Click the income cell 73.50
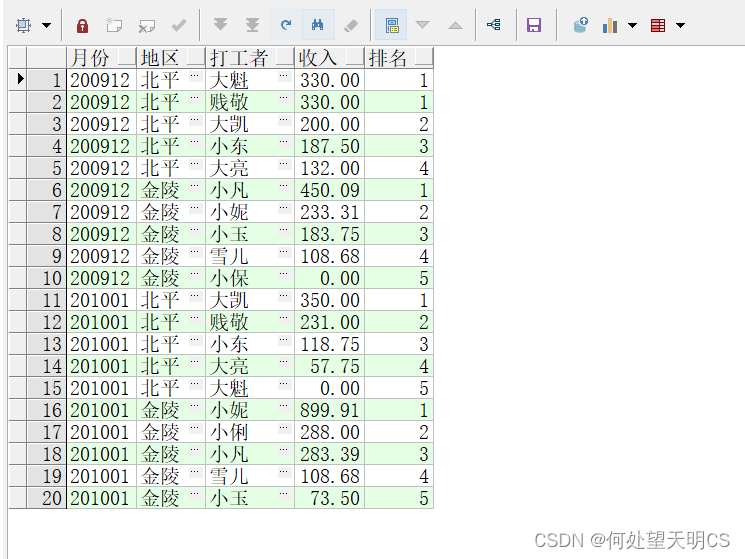The width and height of the screenshot is (745, 559). pyautogui.click(x=329, y=498)
